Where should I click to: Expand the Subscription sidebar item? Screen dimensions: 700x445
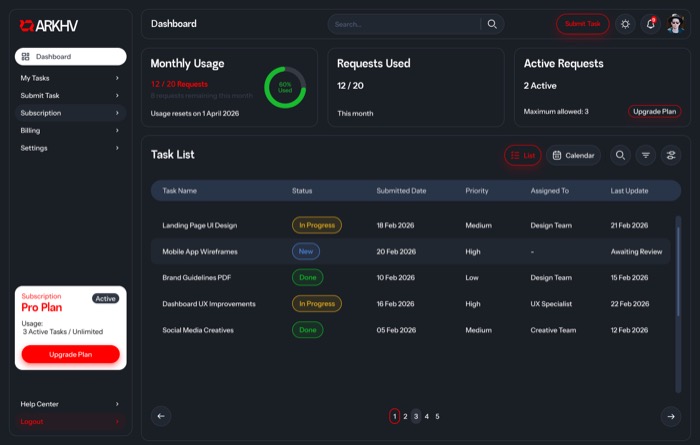point(70,113)
